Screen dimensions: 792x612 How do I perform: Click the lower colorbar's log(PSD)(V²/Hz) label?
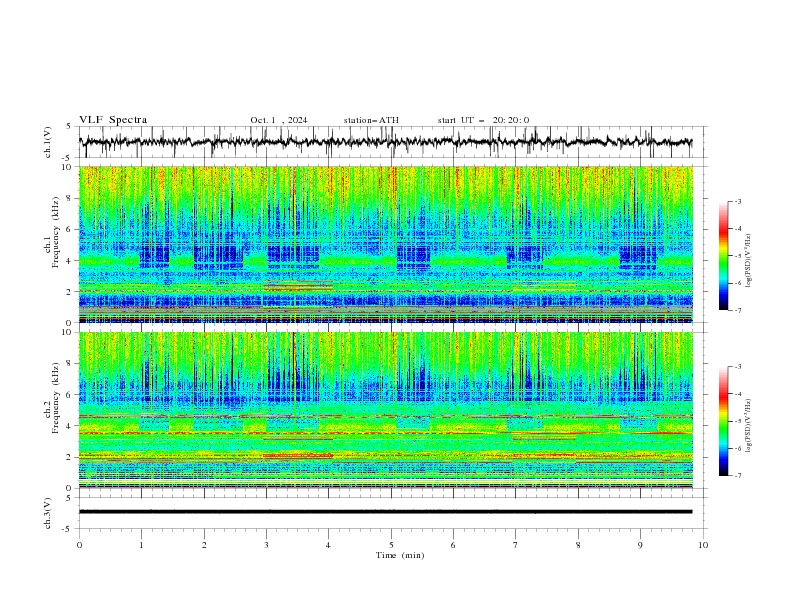[748, 425]
